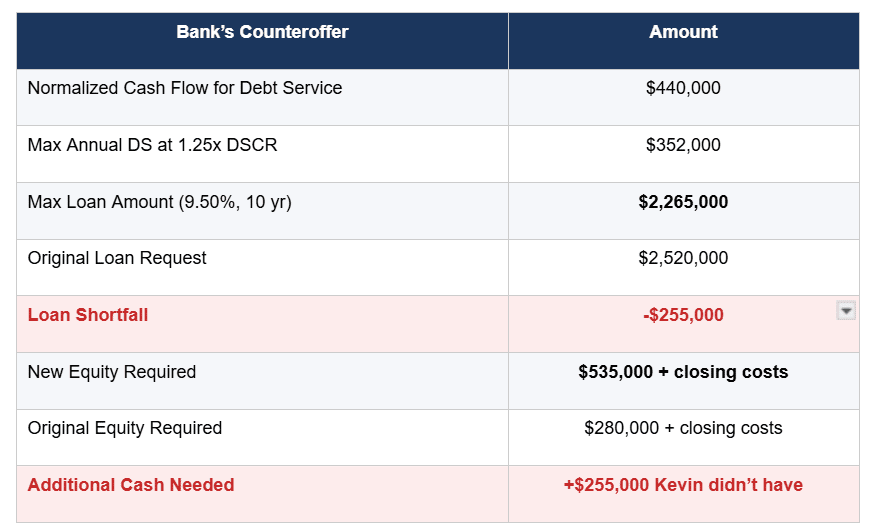Open the dropdown arrow in Loan Shortfall row
The width and height of the screenshot is (873, 531).
click(846, 311)
